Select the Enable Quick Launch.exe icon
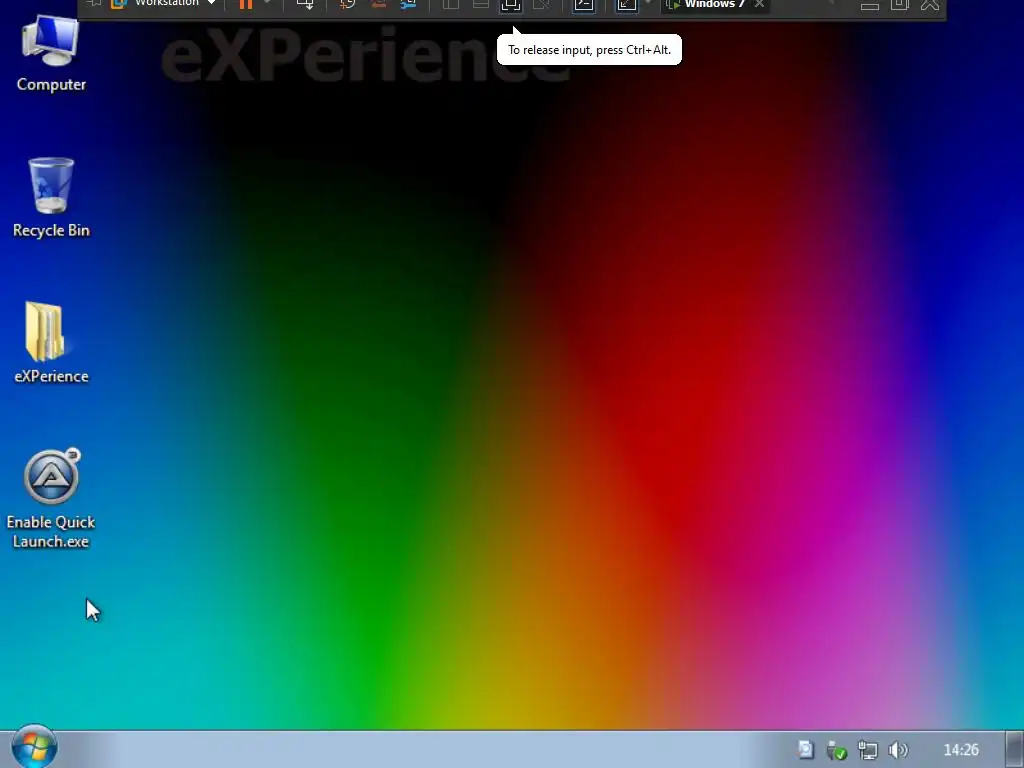Viewport: 1024px width, 768px height. pyautogui.click(x=51, y=498)
